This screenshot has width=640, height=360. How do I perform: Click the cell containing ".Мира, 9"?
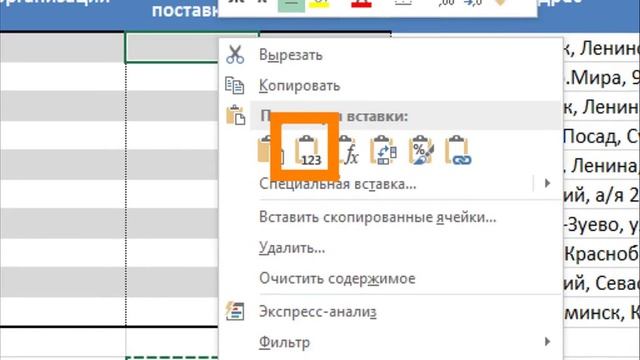[602, 77]
